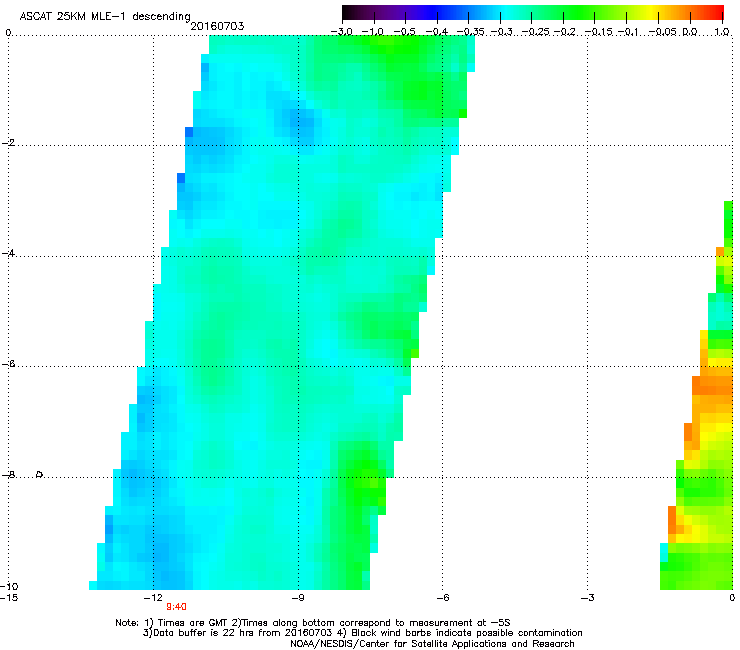Click the title "ASCAT 25KM MLE-1 descending"
Viewport: 740px width, 650px height.
105,16
